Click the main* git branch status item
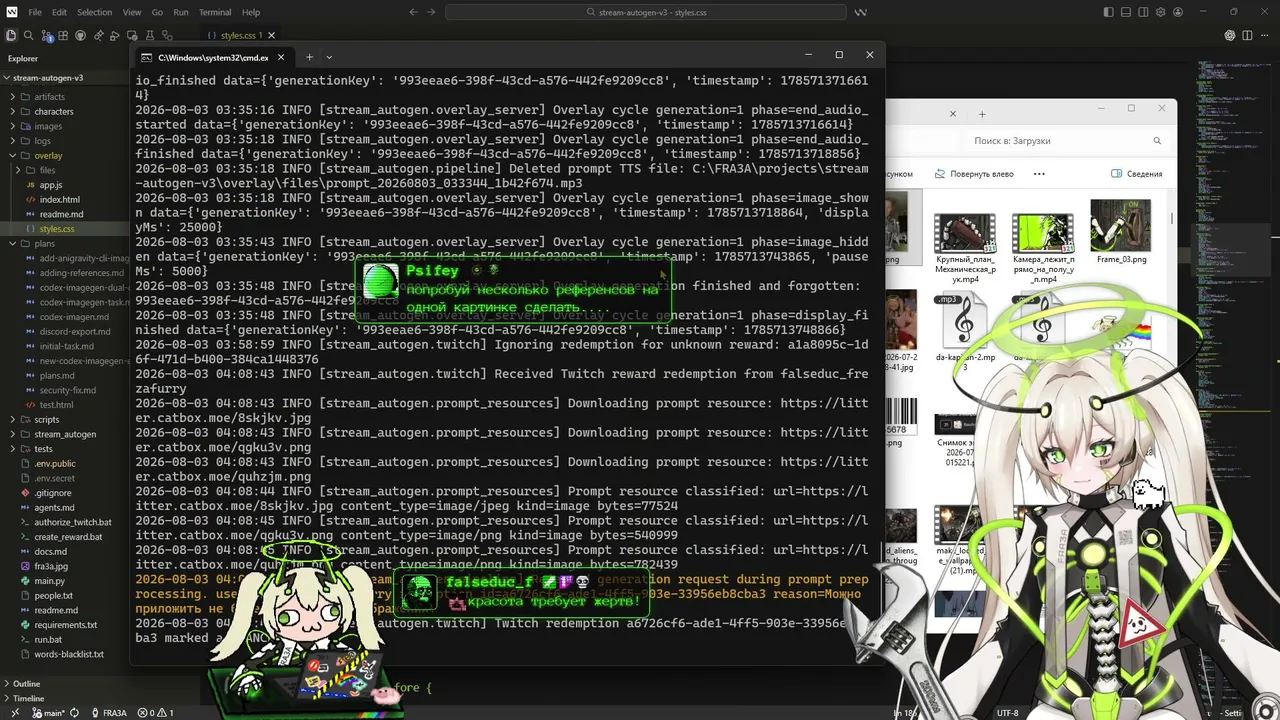1280x720 pixels. pos(50,713)
